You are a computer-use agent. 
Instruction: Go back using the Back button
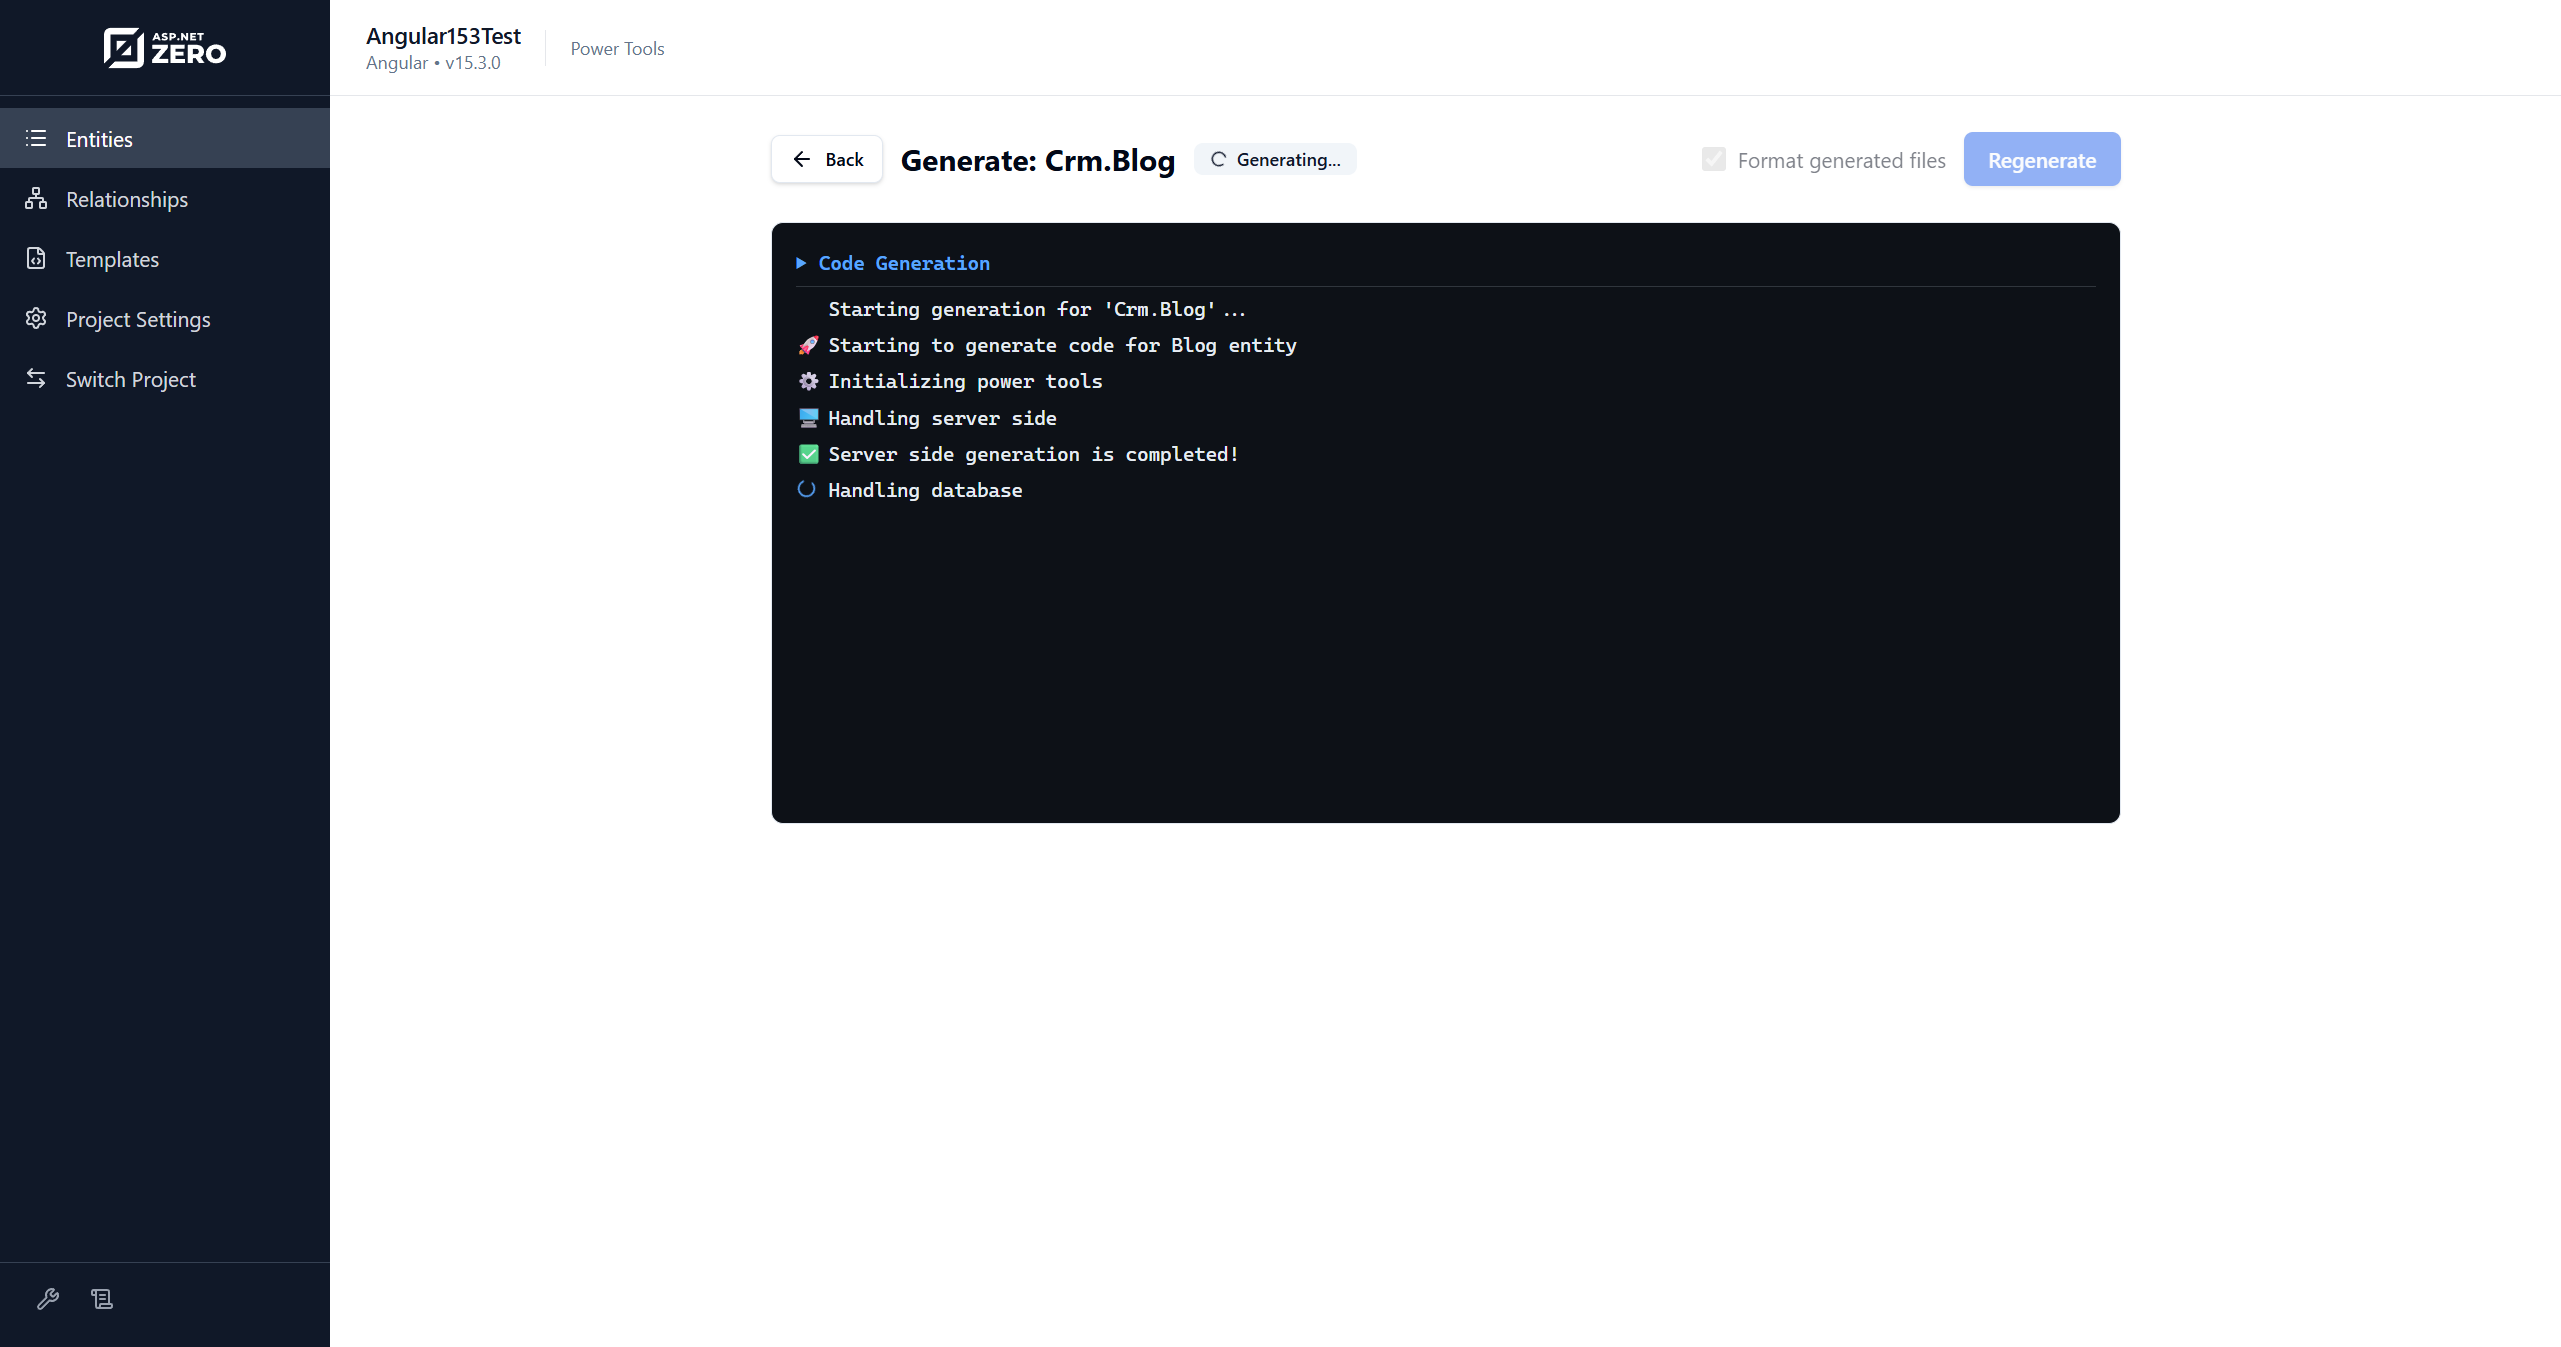(827, 159)
